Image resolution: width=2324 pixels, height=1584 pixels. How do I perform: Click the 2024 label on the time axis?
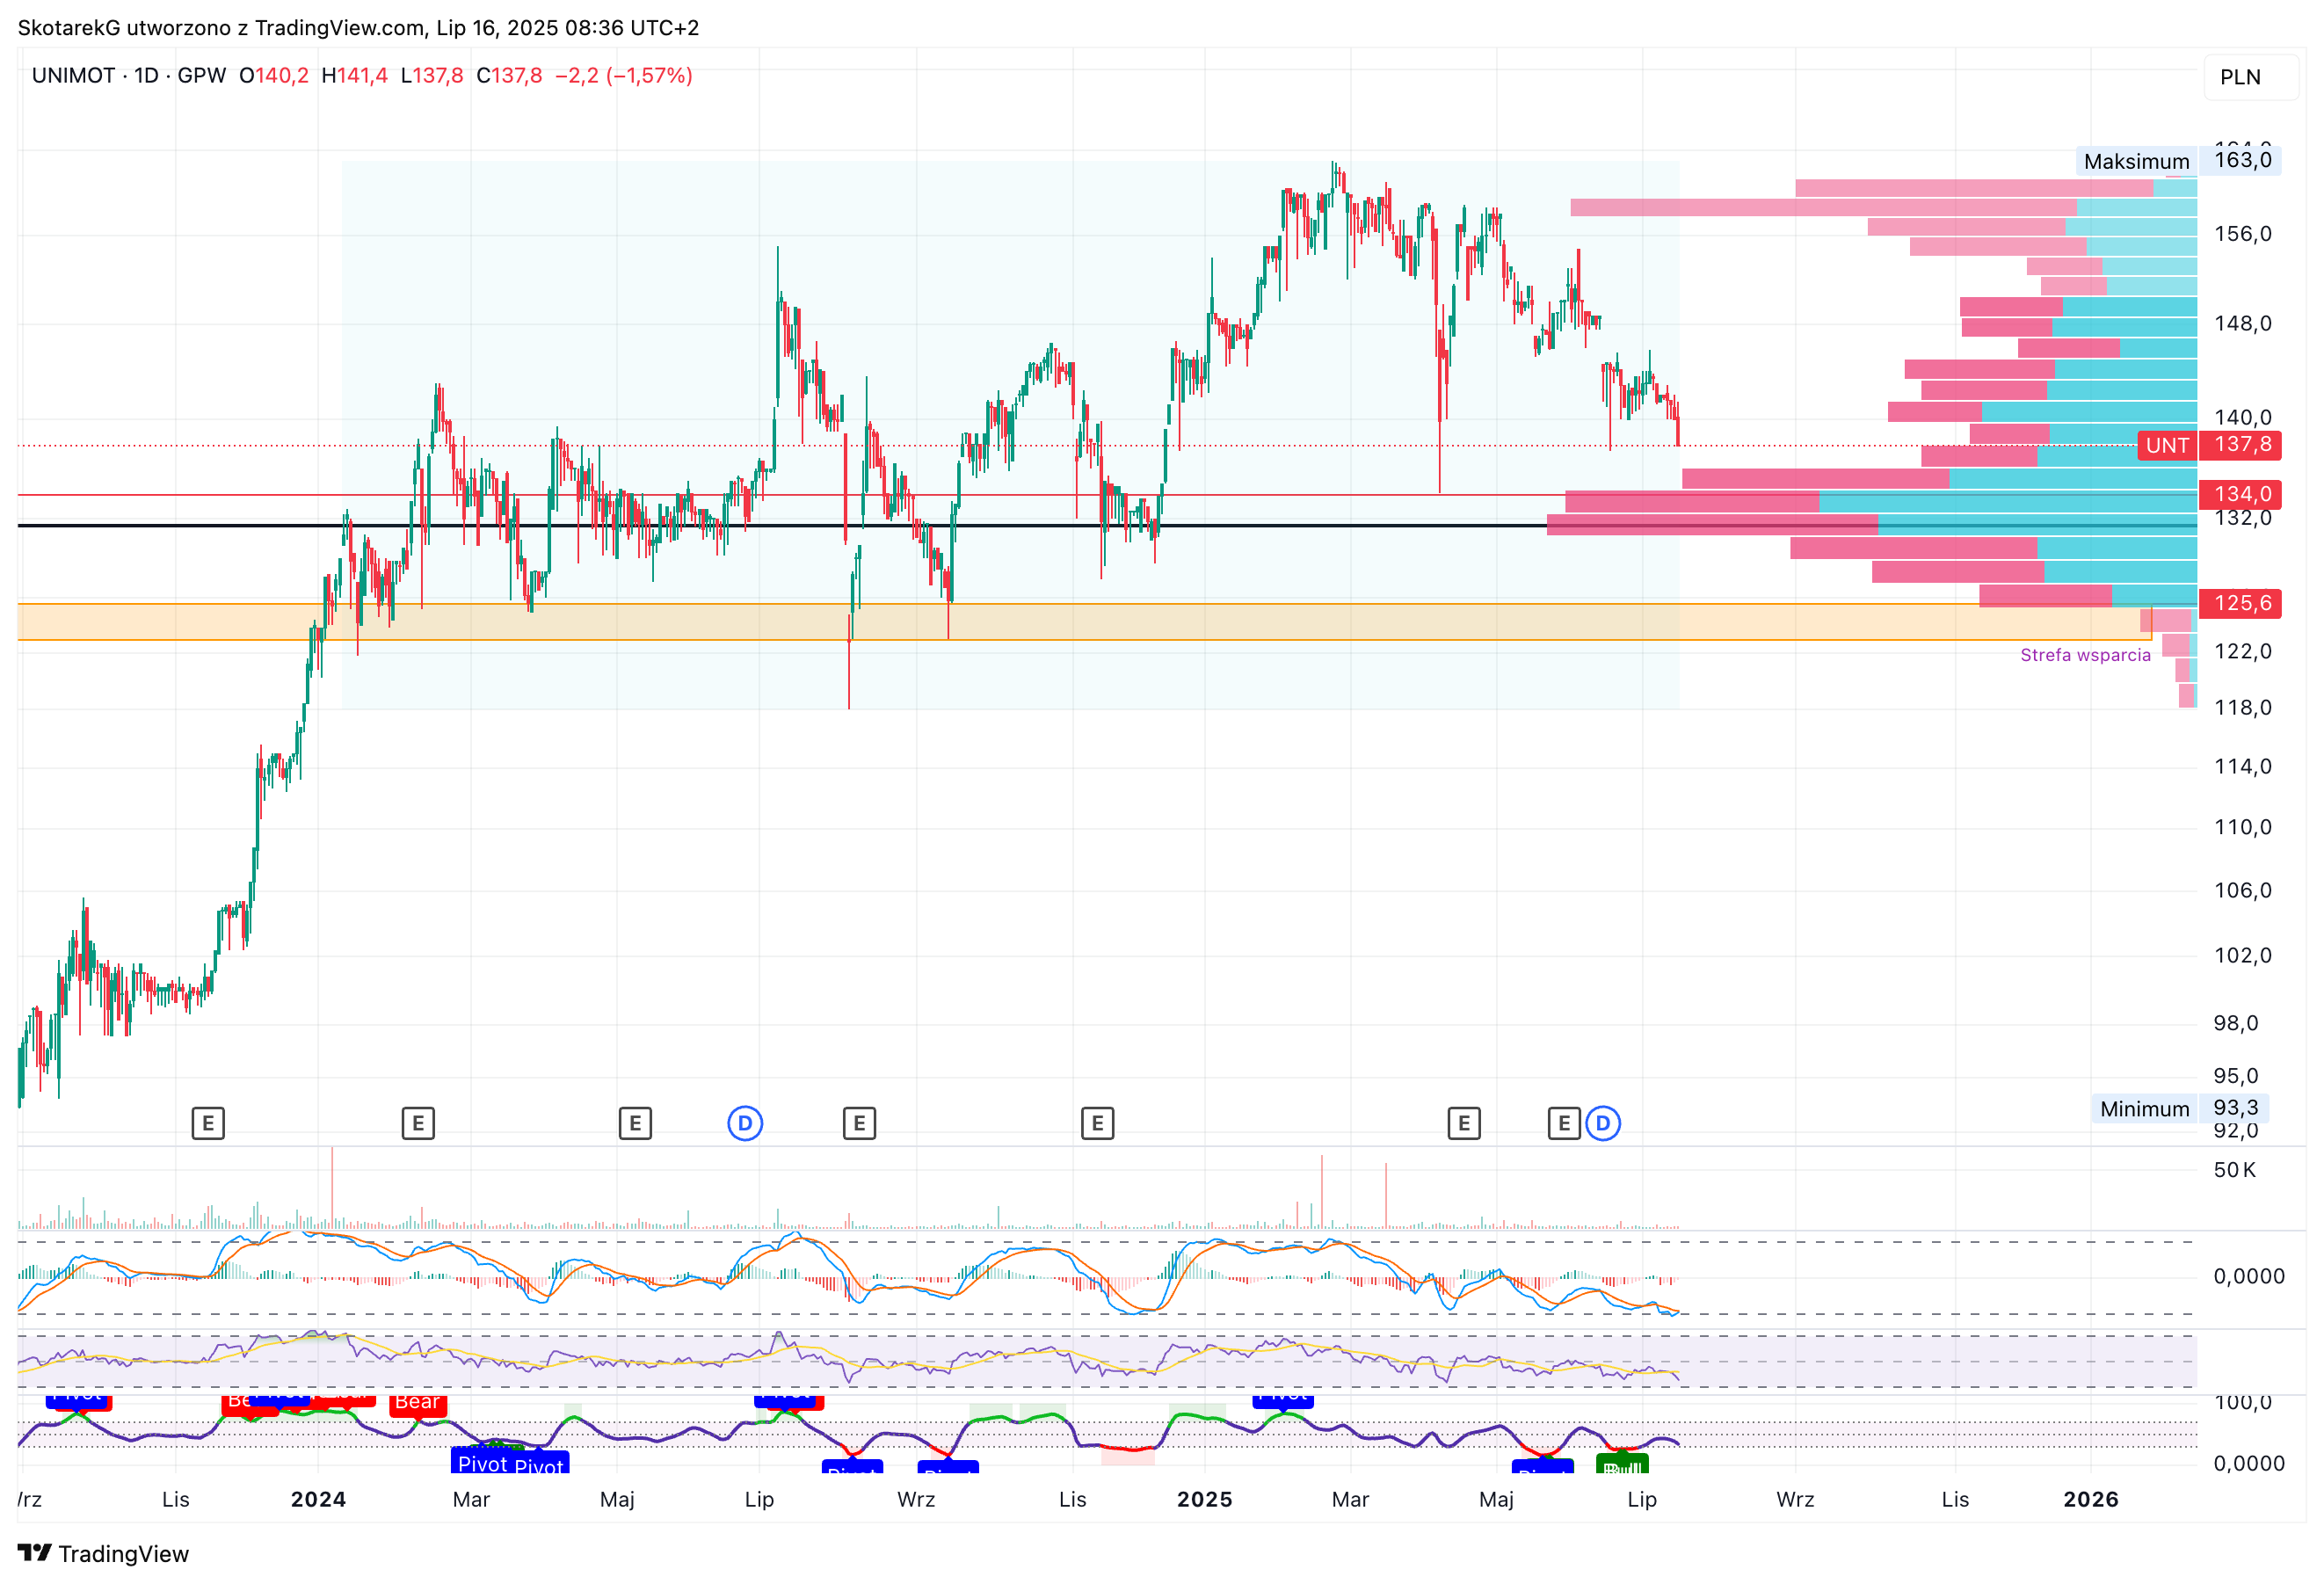point(318,1499)
